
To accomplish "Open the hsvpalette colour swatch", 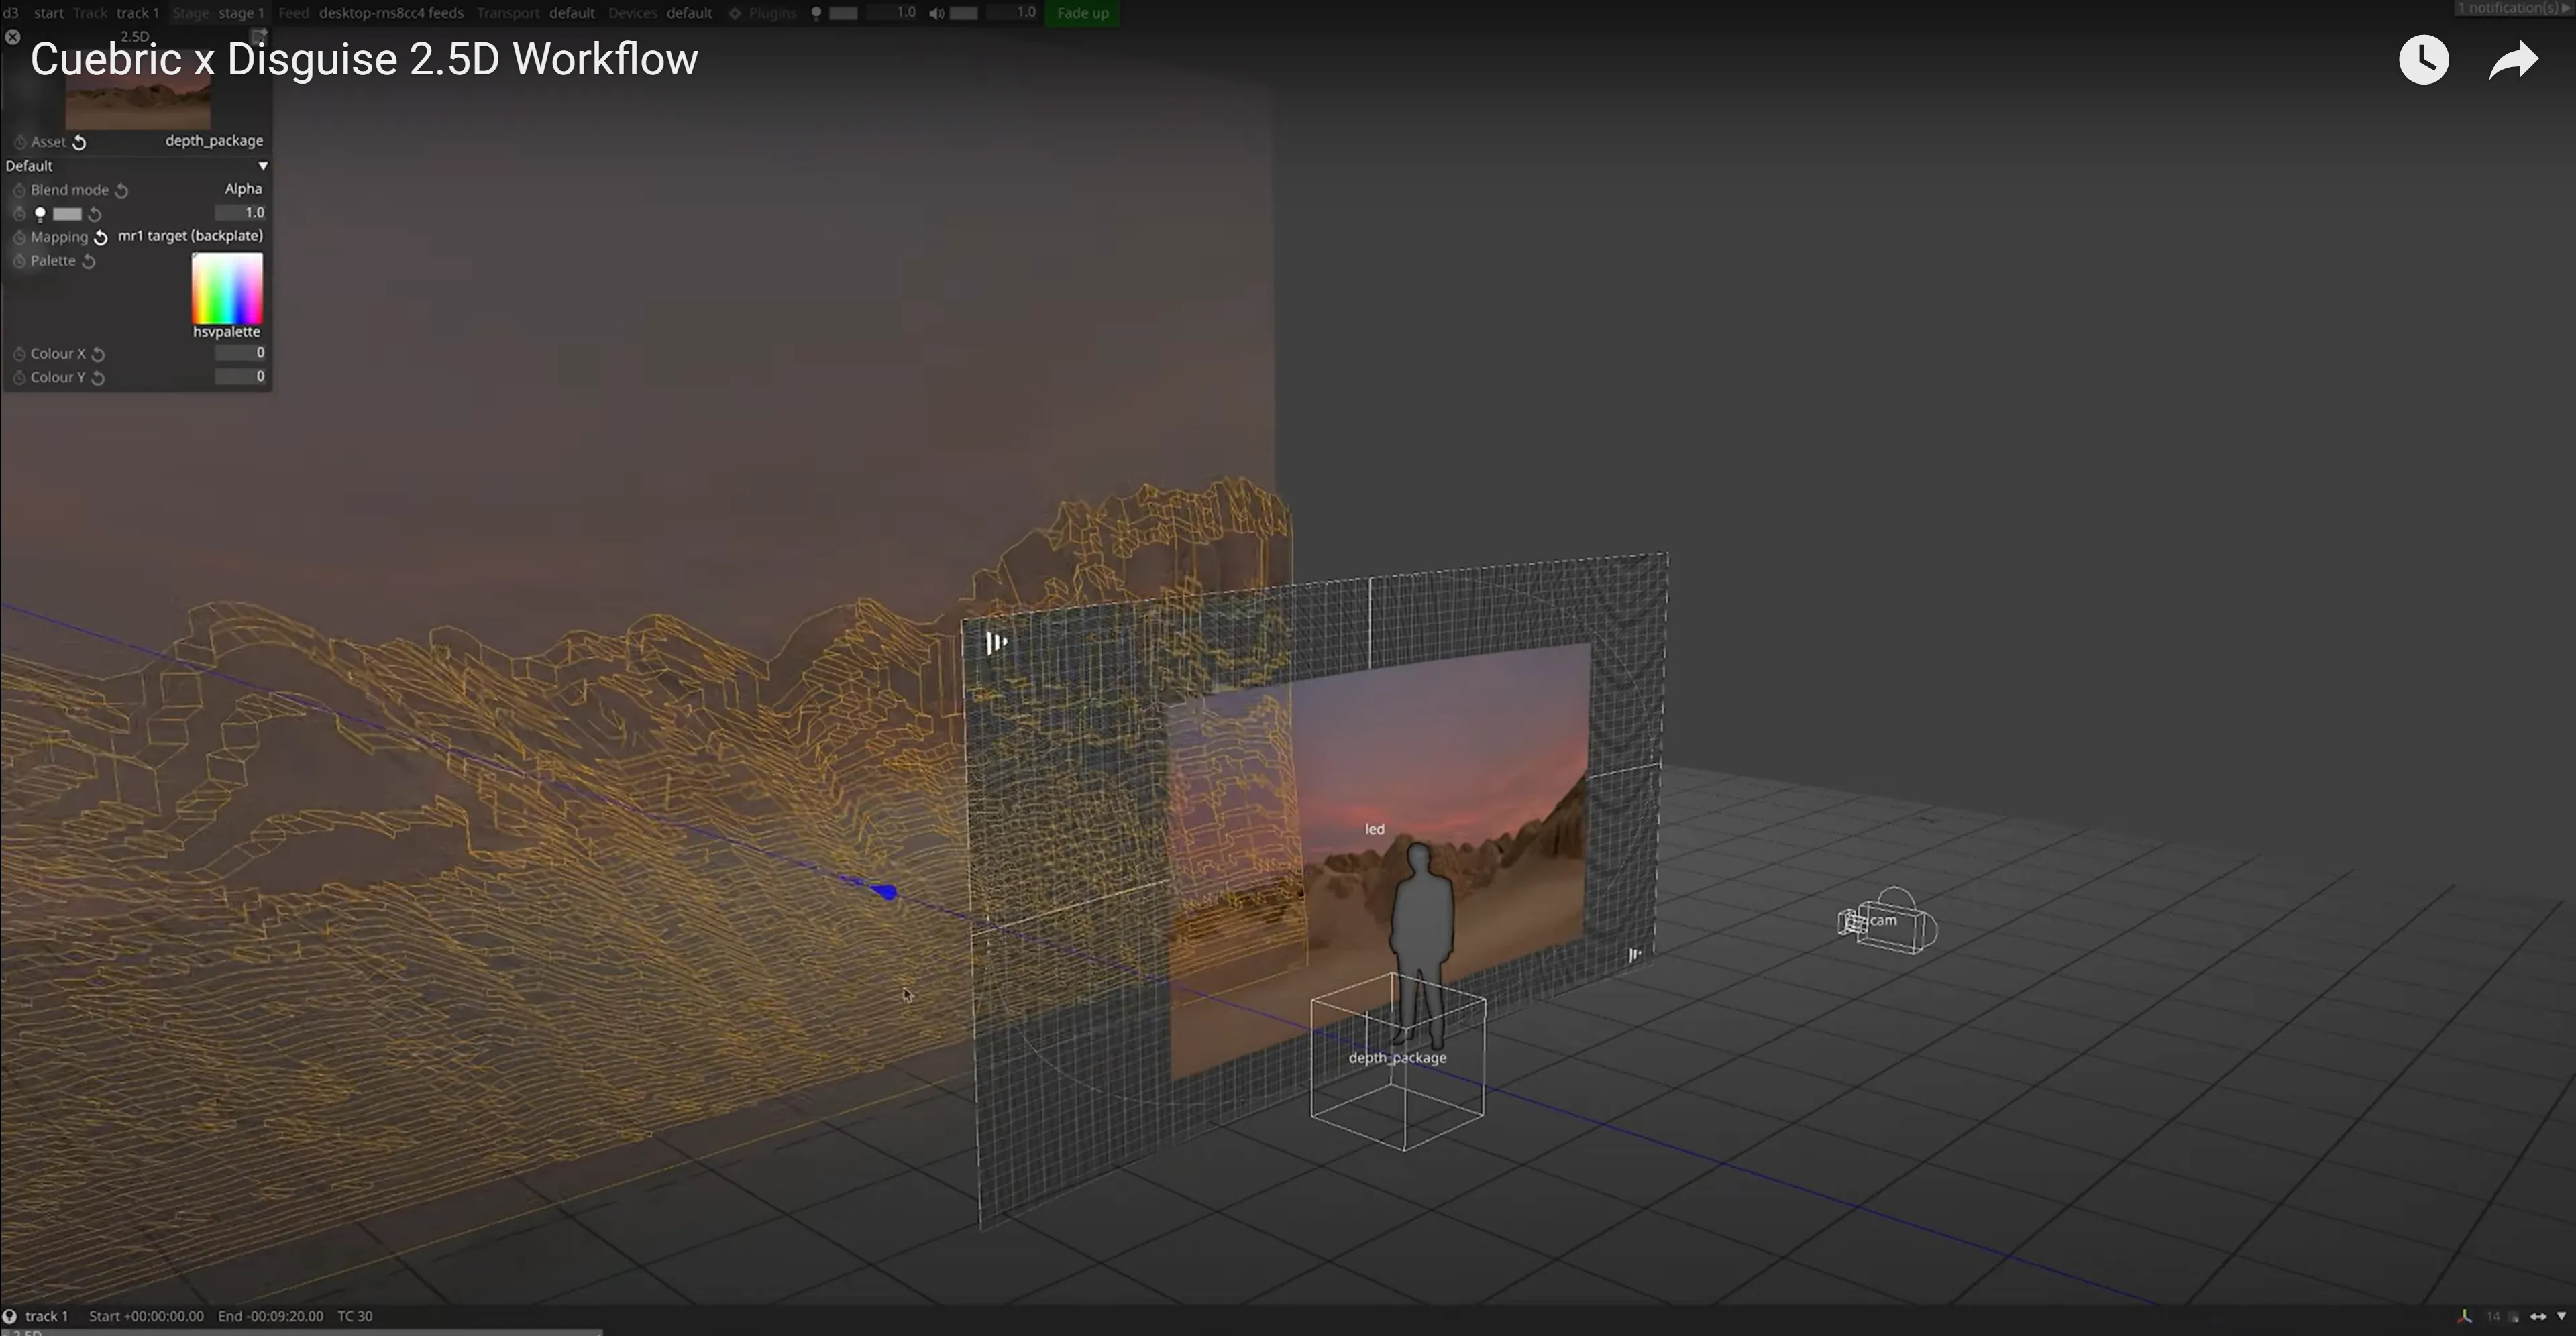I will click(227, 288).
